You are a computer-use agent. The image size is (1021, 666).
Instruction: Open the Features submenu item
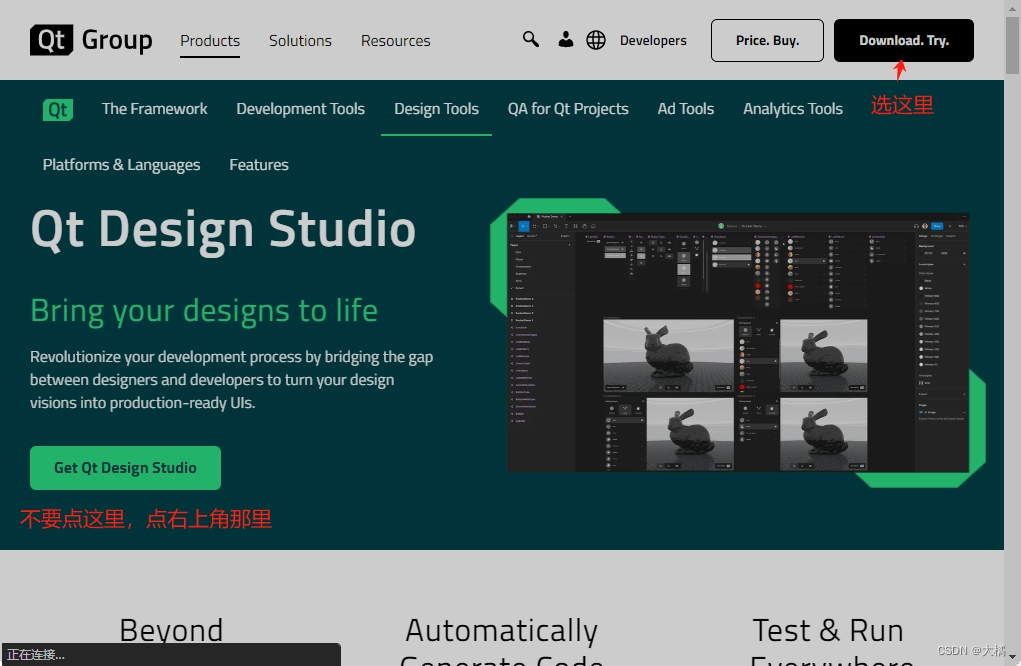[259, 165]
